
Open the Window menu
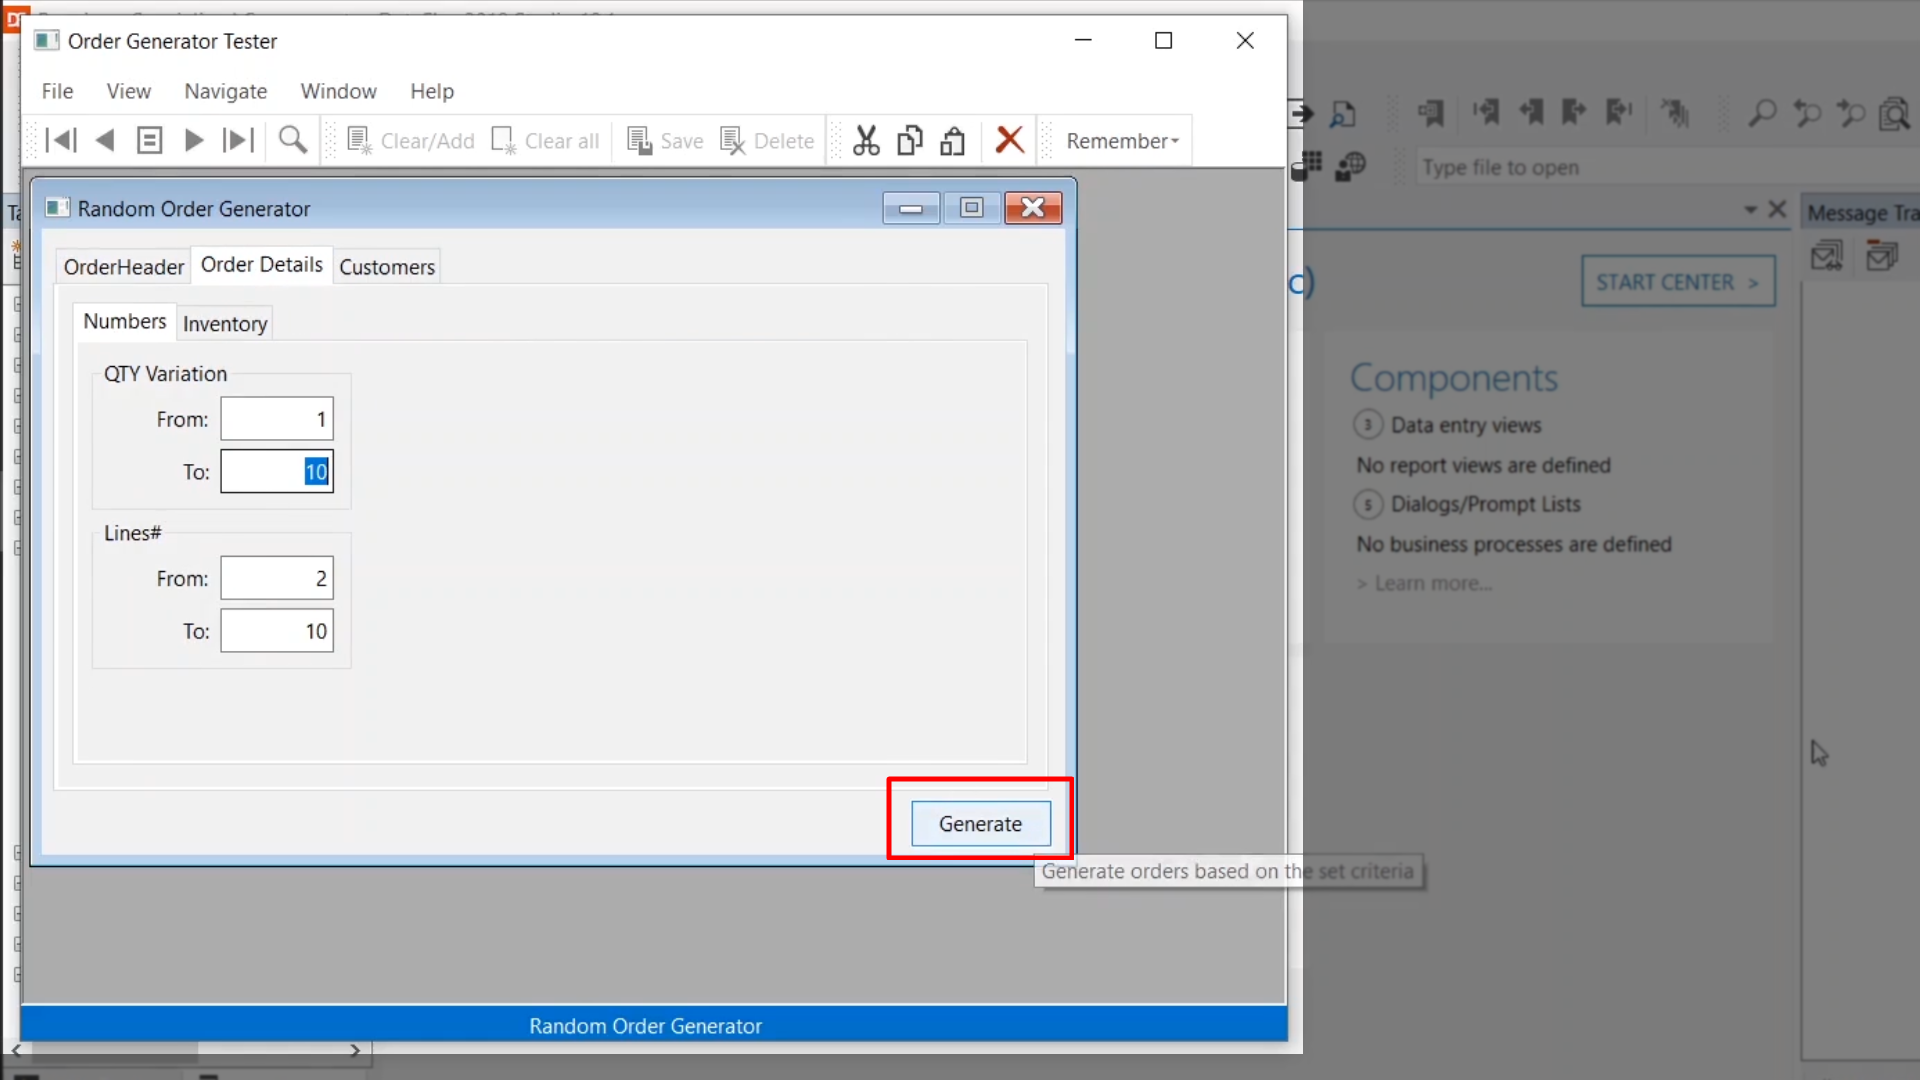pos(338,91)
